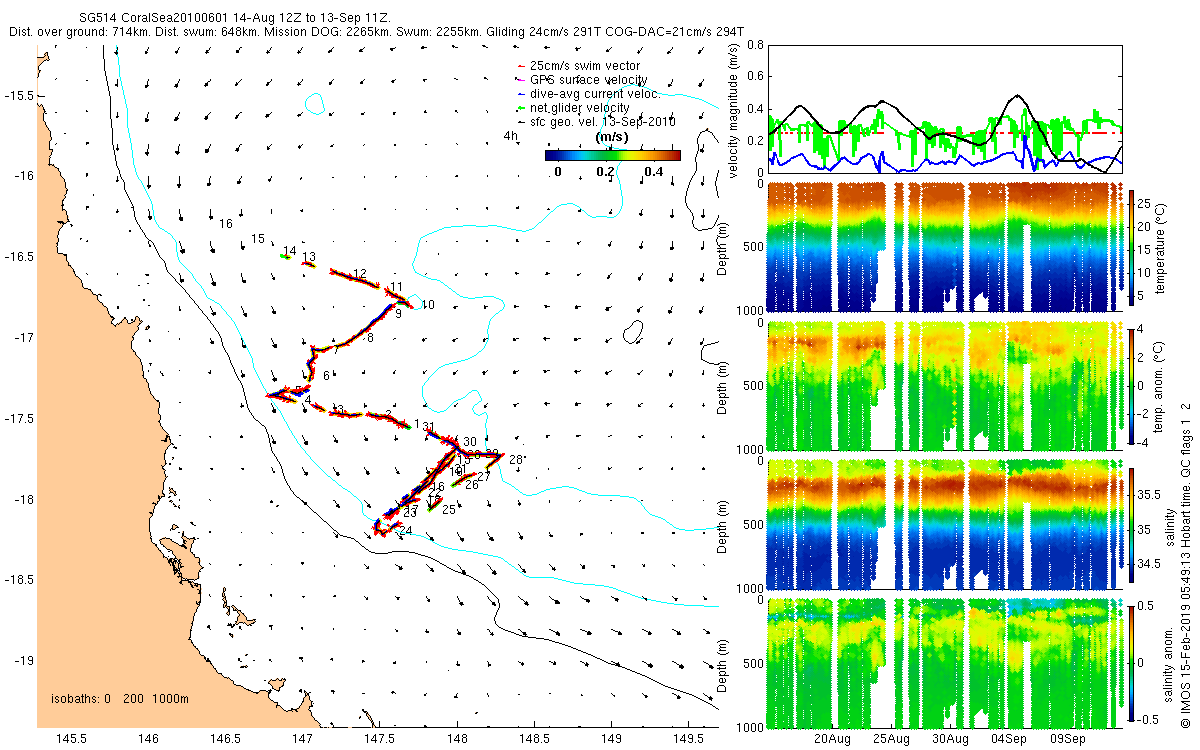1200x750 pixels.
Task: Click latitude tick label -15.5
Action: 21,95
